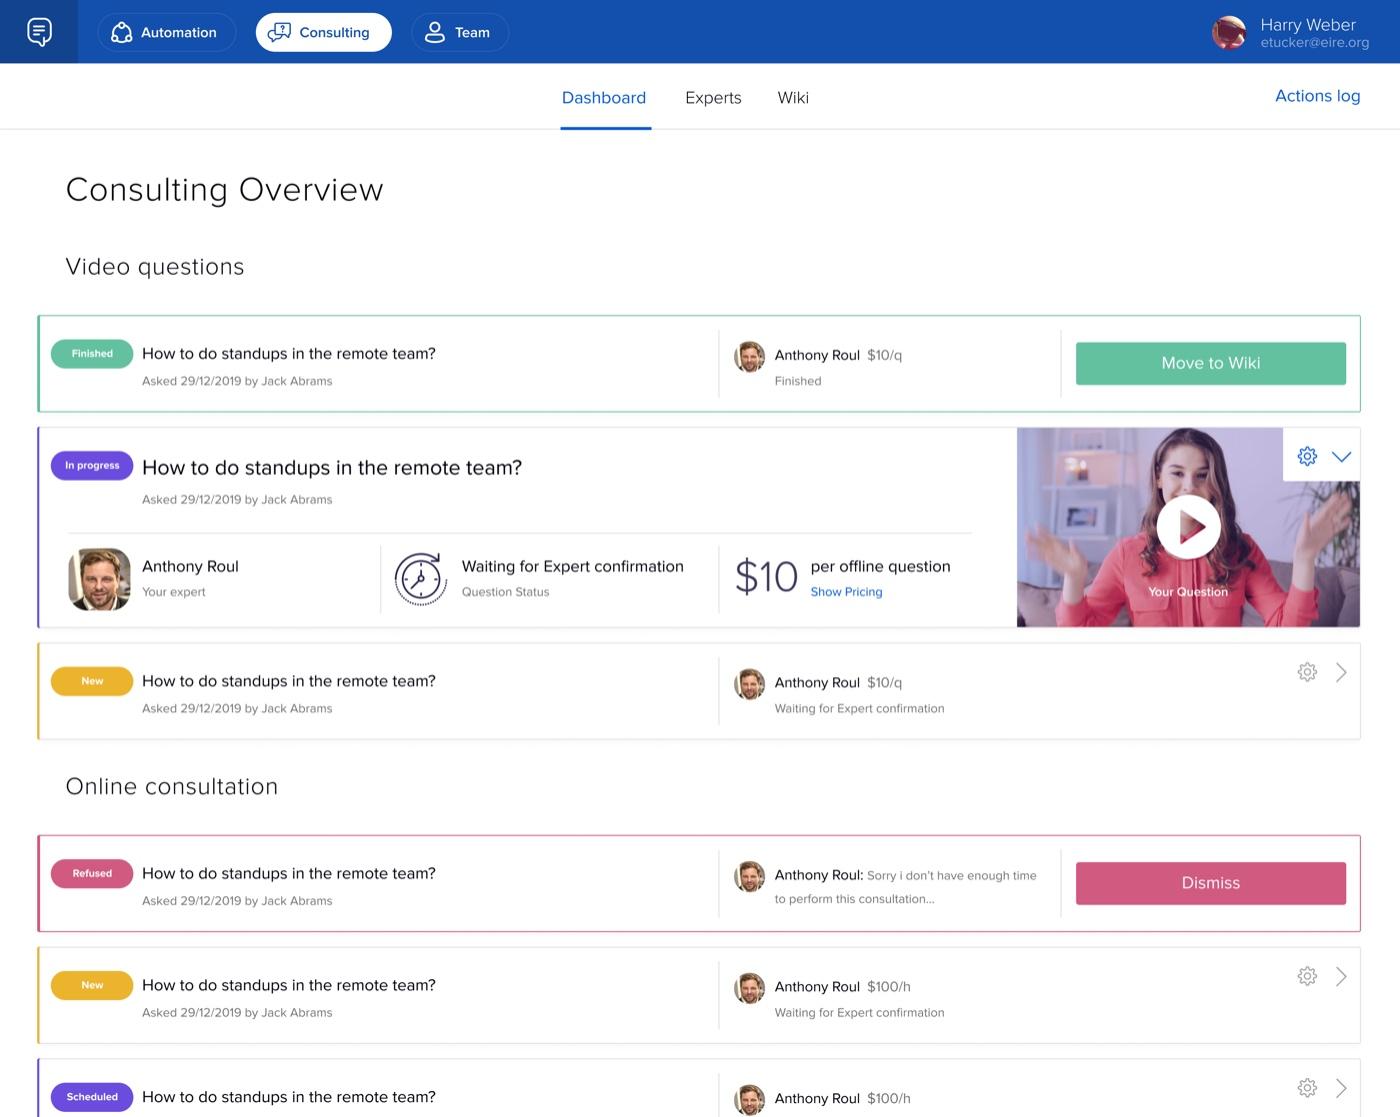Click the Video questions heading
Image resolution: width=1400 pixels, height=1117 pixels.
point(155,267)
